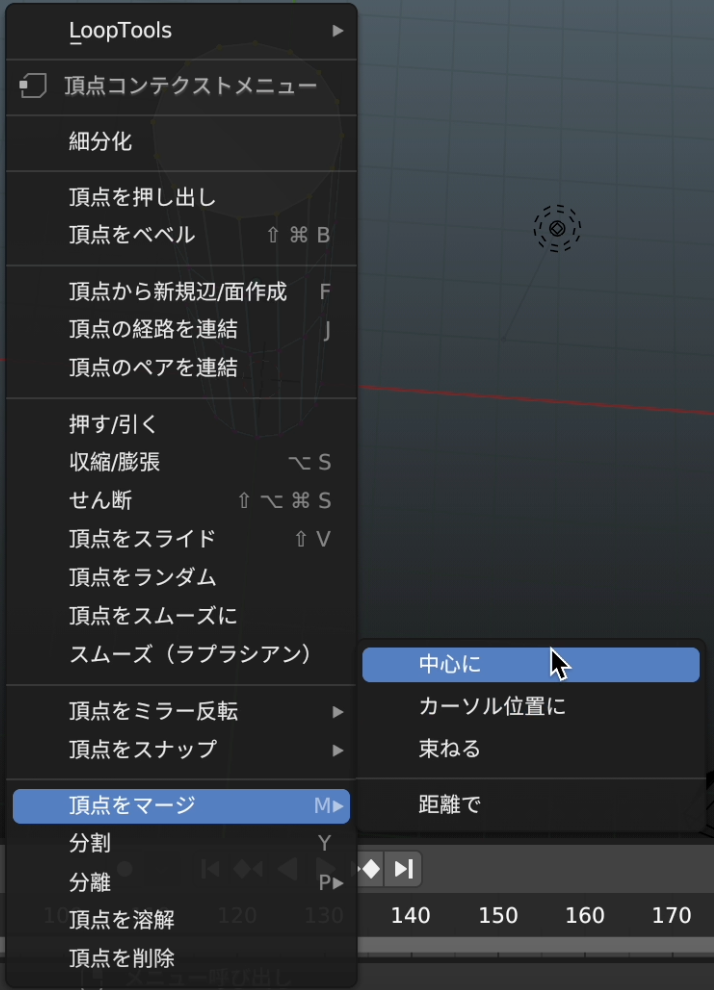714x990 pixels.
Task: Select スムーズ（ラプラシアン）entry
Action: click(181, 654)
